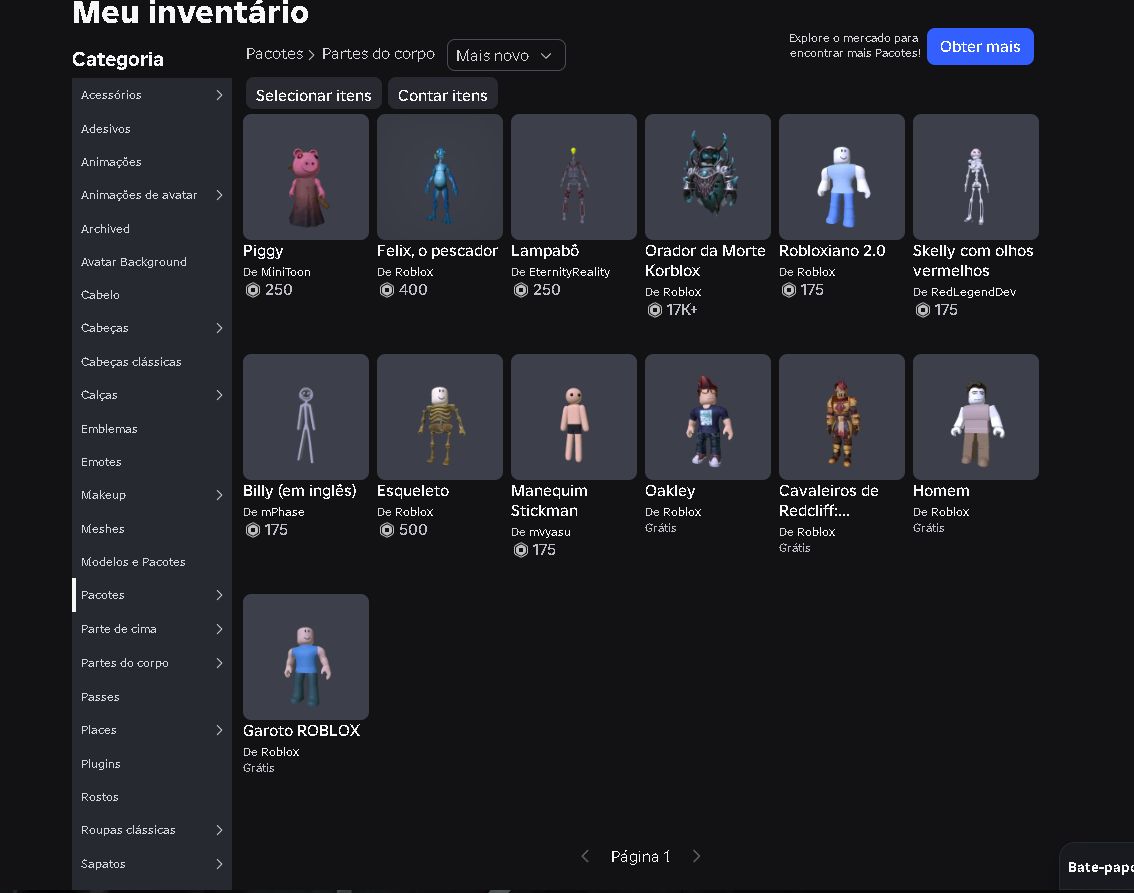Open the Mais novo sort dropdown

(x=506, y=55)
